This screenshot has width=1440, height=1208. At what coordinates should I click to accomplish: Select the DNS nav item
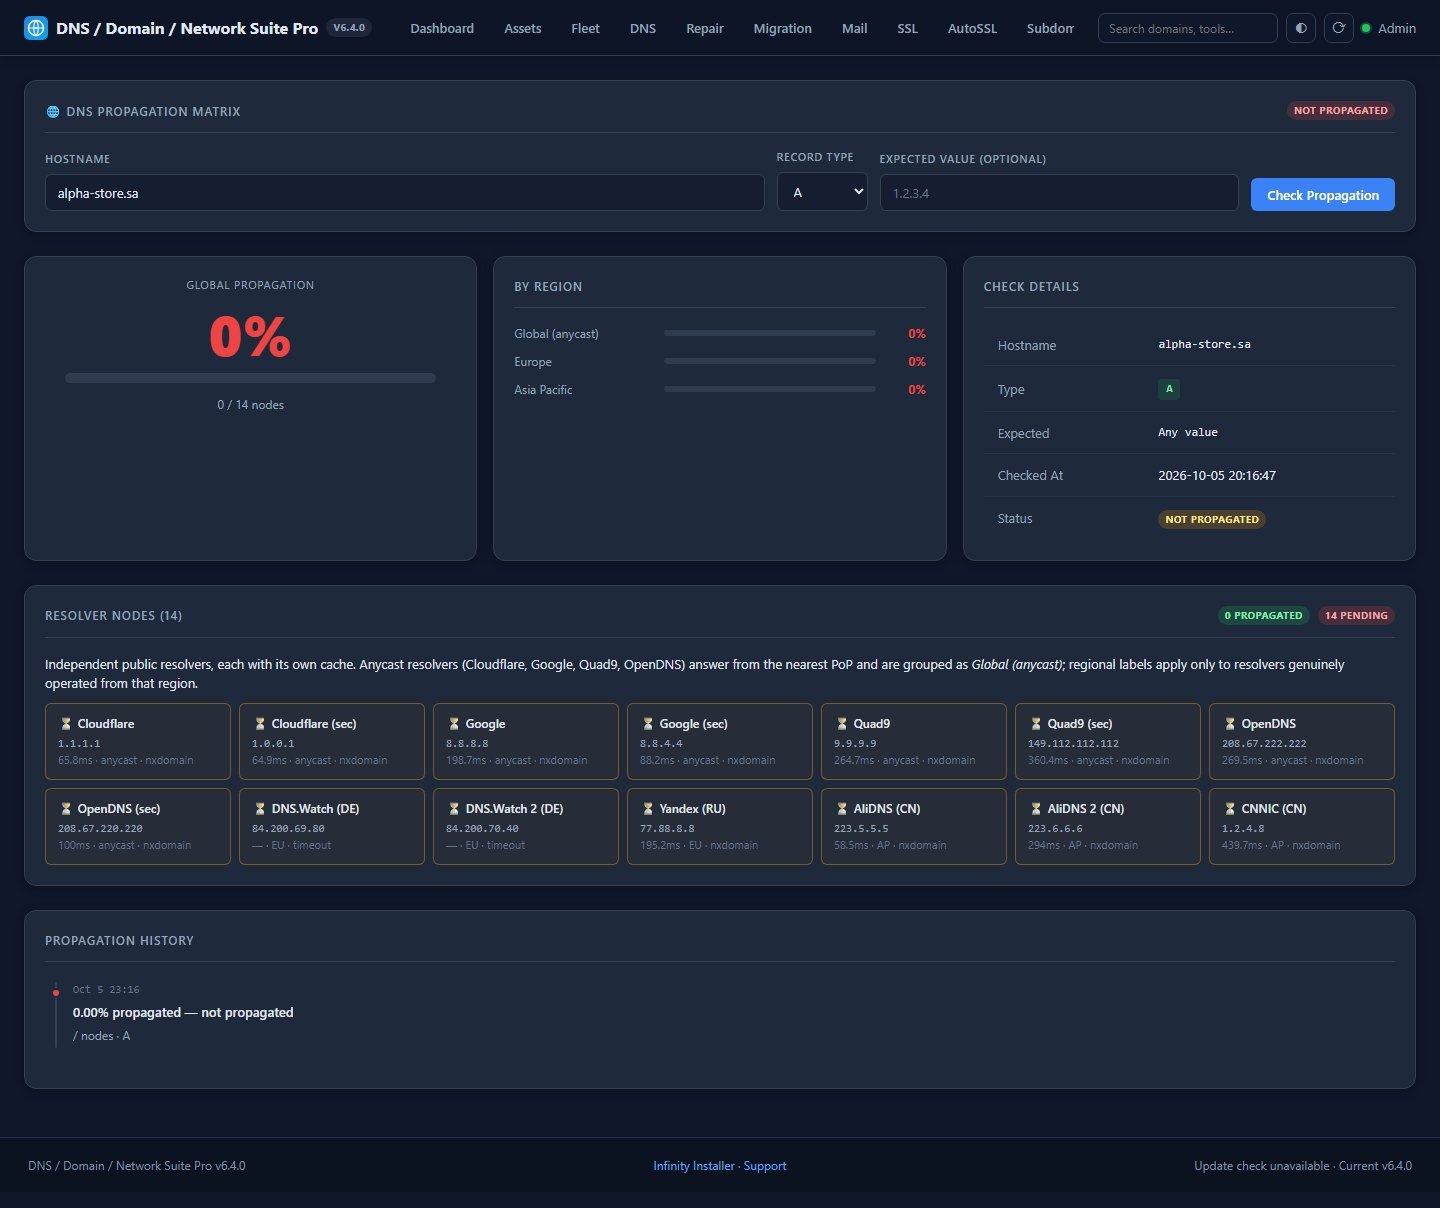[643, 28]
